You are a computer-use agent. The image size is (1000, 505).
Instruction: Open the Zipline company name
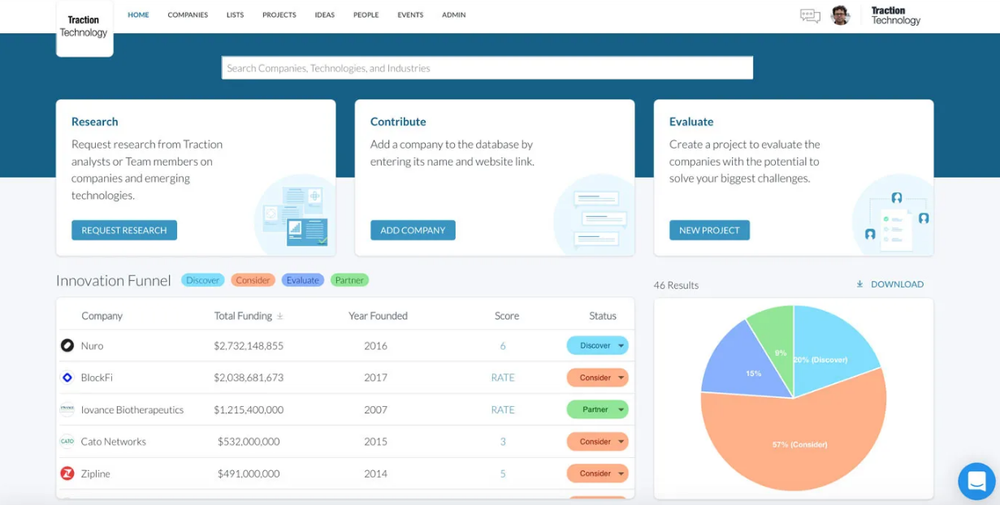pos(96,473)
